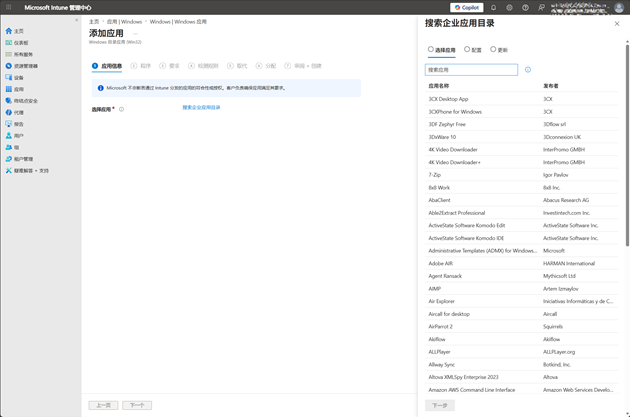Open the notifications bell

pyautogui.click(x=493, y=7)
